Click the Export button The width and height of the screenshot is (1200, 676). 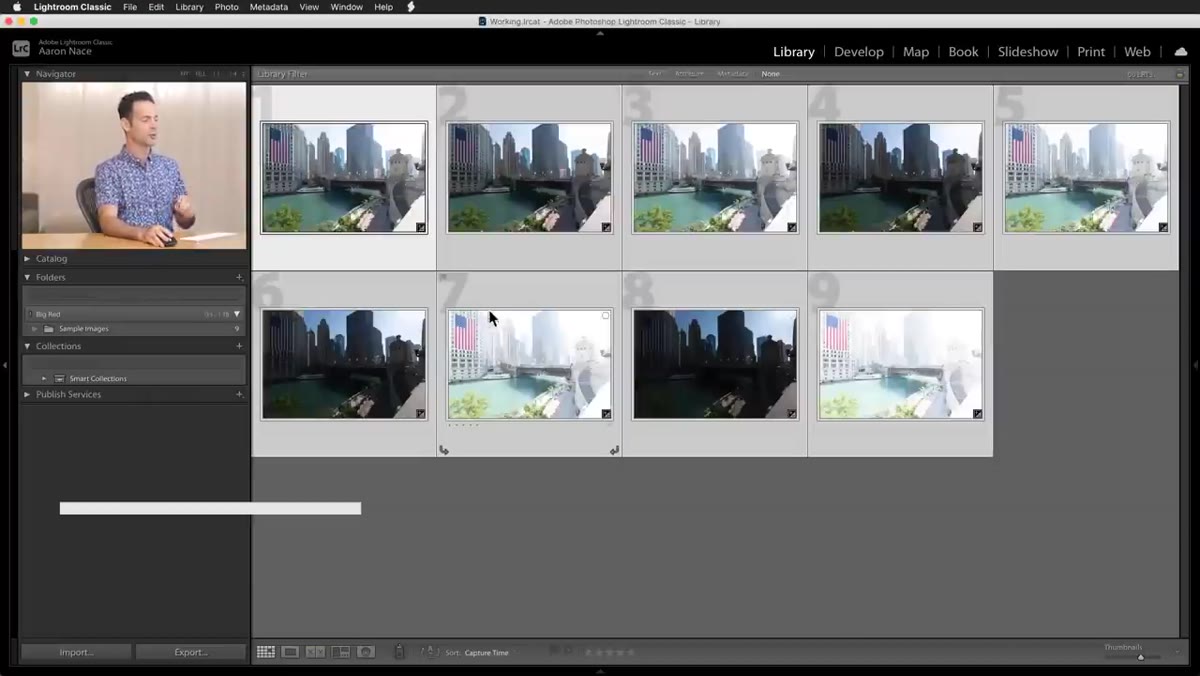point(191,652)
